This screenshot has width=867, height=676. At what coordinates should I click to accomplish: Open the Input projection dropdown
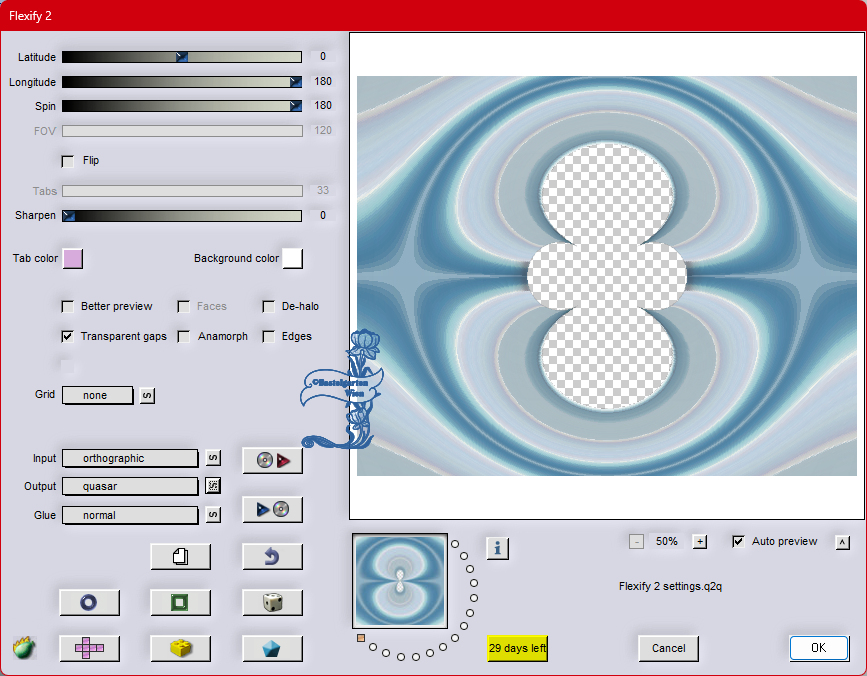(x=130, y=458)
